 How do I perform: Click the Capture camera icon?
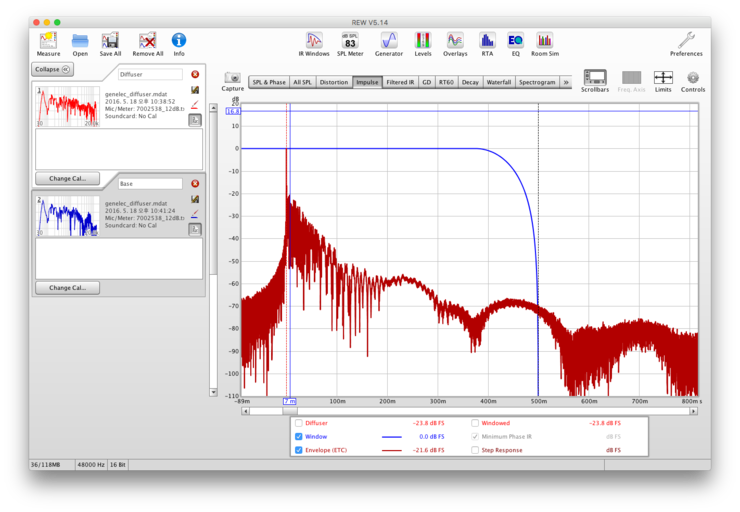coord(232,79)
